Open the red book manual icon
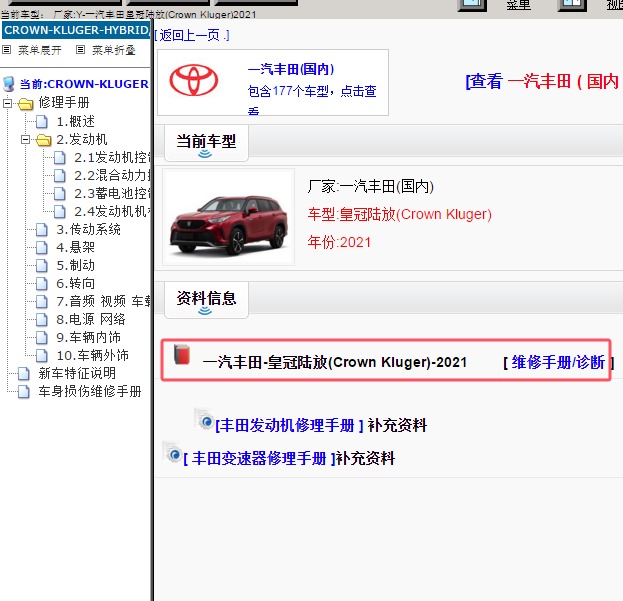The width and height of the screenshot is (623, 601). pos(182,355)
